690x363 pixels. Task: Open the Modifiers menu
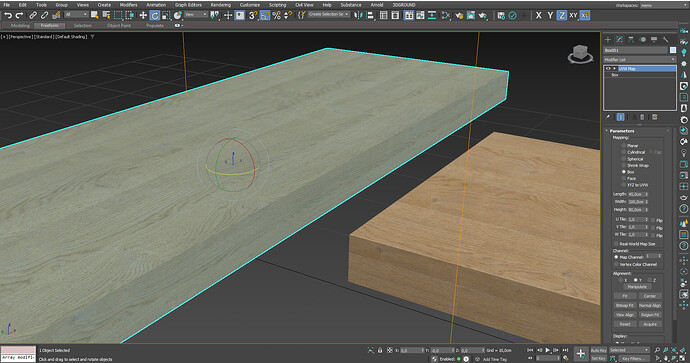coord(128,5)
